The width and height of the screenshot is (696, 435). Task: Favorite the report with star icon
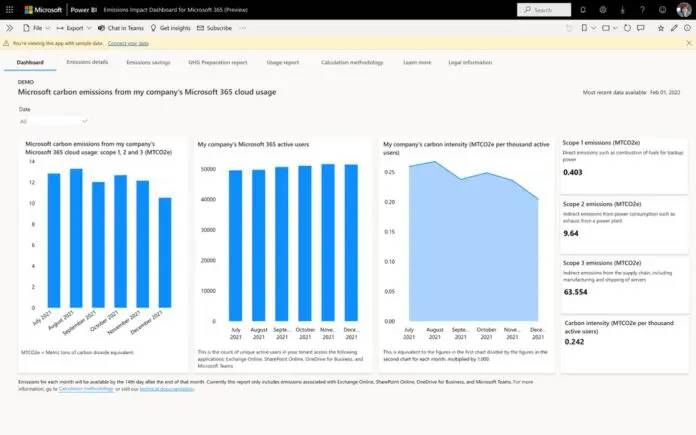point(659,28)
